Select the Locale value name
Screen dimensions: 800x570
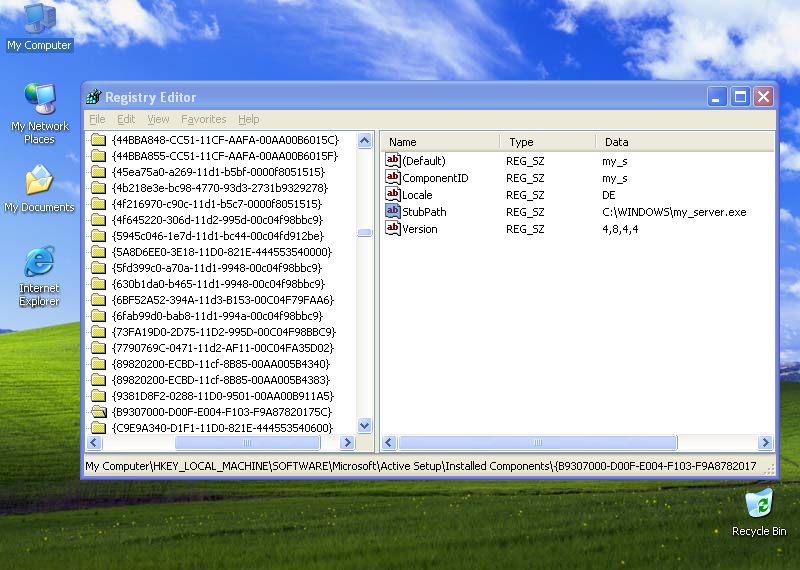pos(417,195)
